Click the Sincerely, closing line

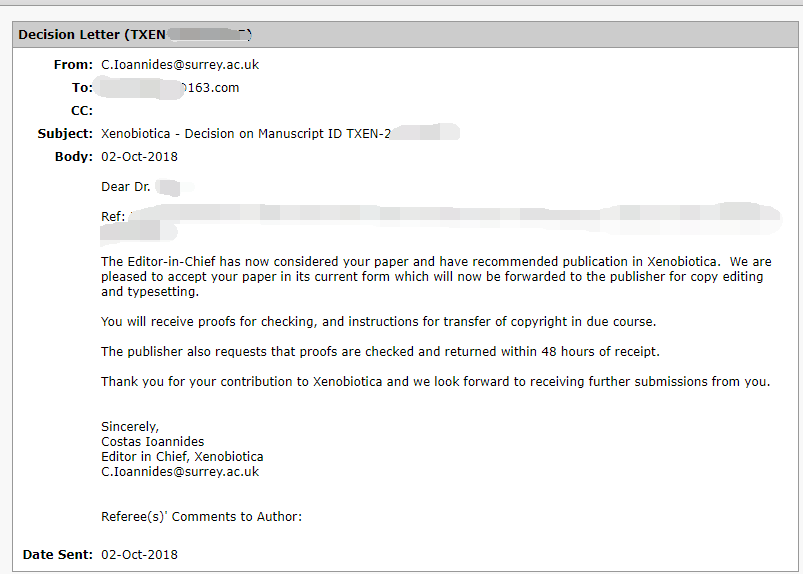[x=130, y=427]
